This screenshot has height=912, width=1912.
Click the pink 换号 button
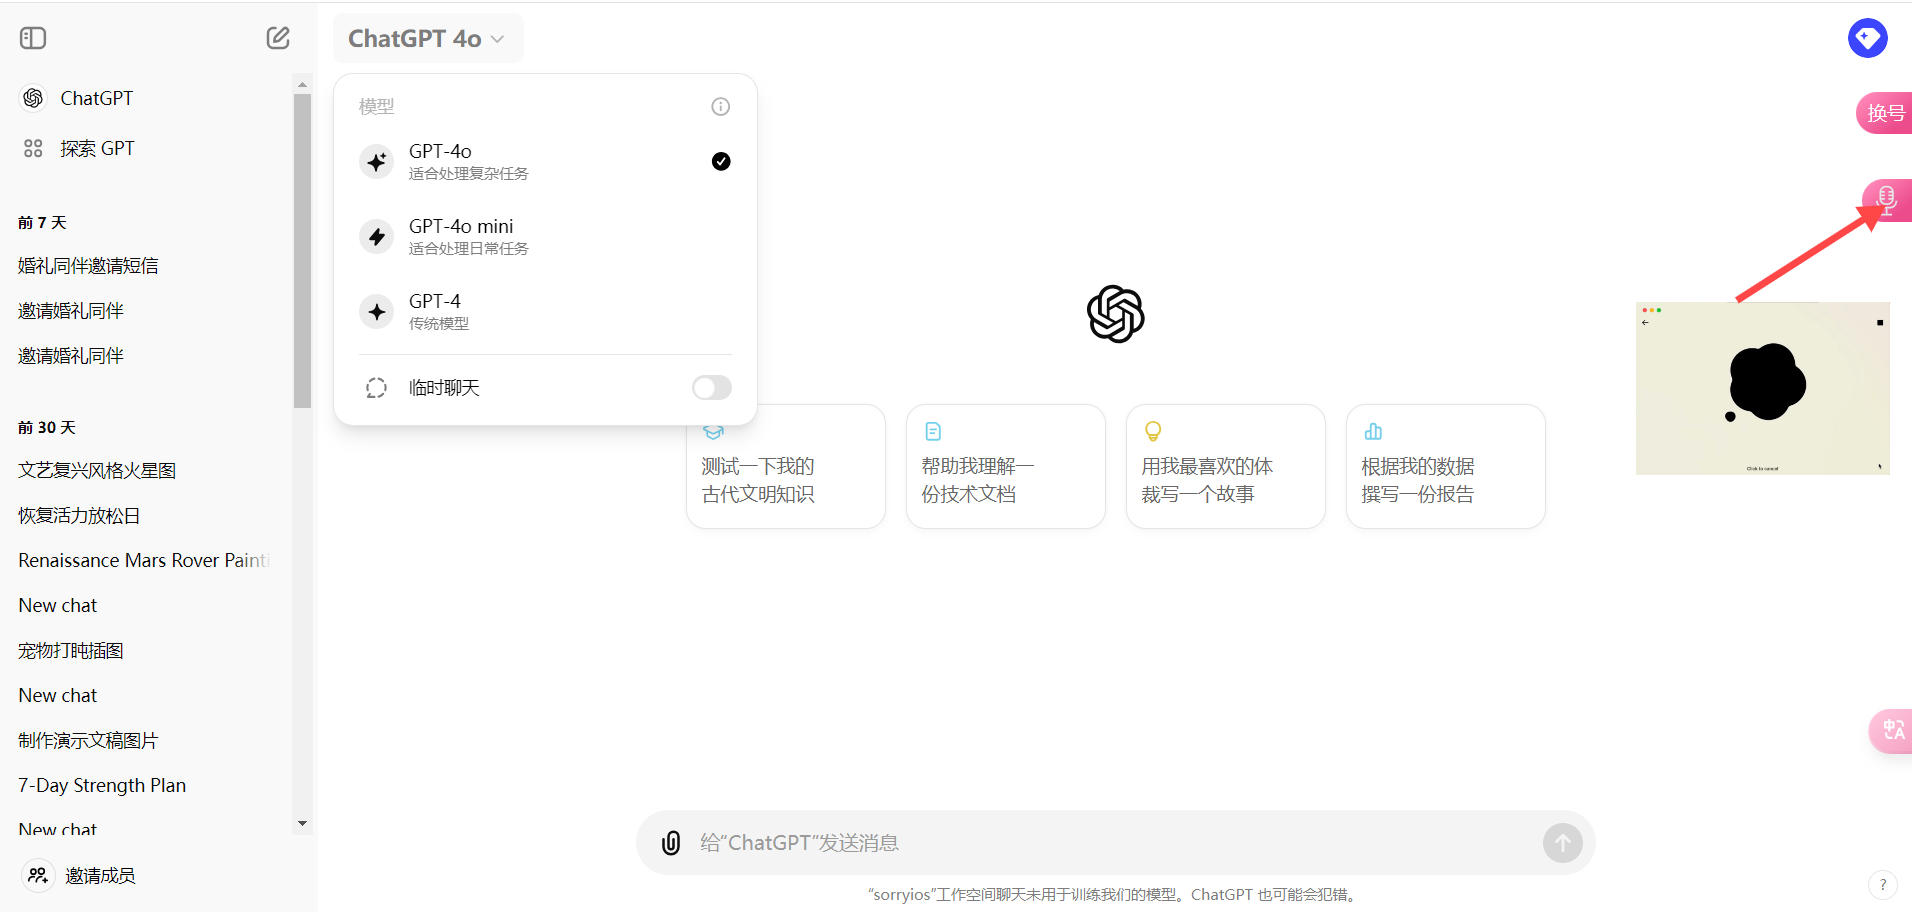click(x=1885, y=113)
